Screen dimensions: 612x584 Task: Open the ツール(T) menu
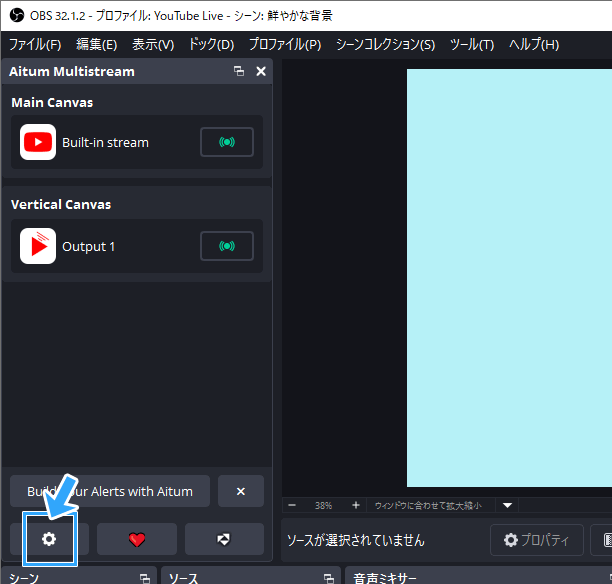(472, 45)
